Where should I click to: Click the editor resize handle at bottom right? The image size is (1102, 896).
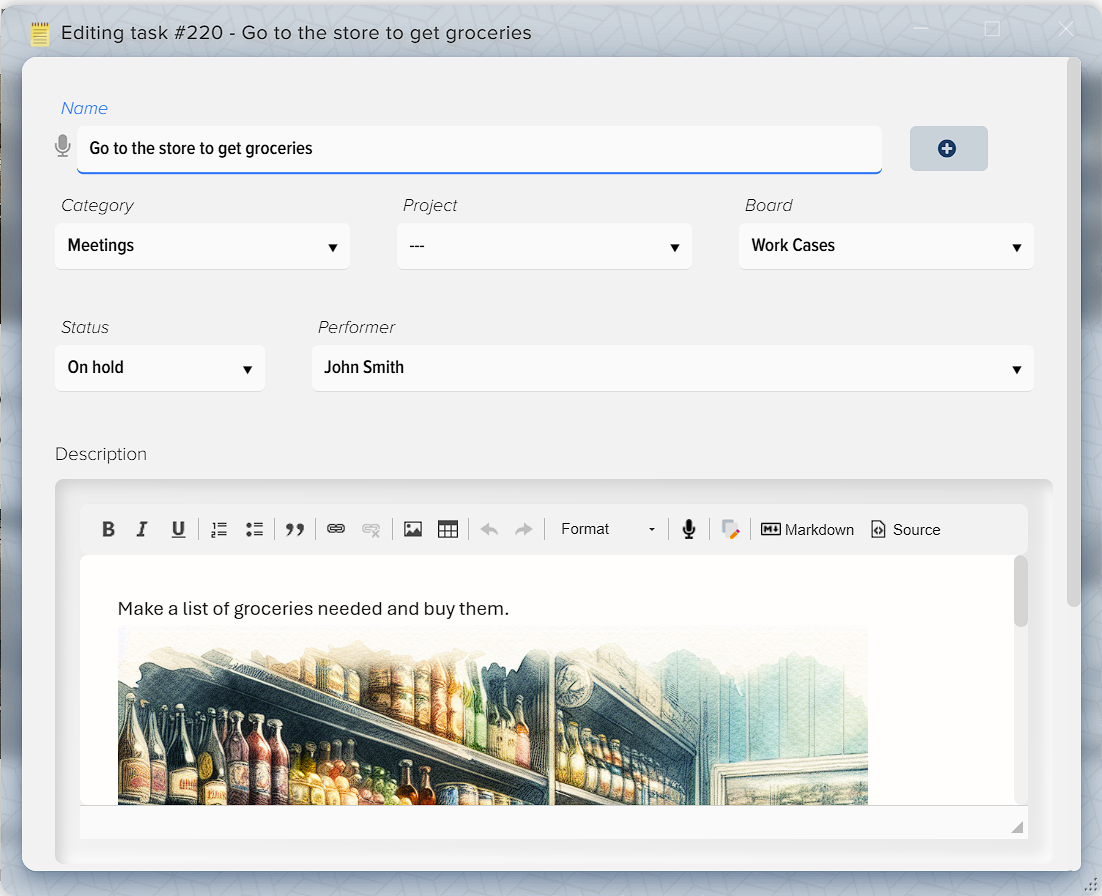(1017, 827)
